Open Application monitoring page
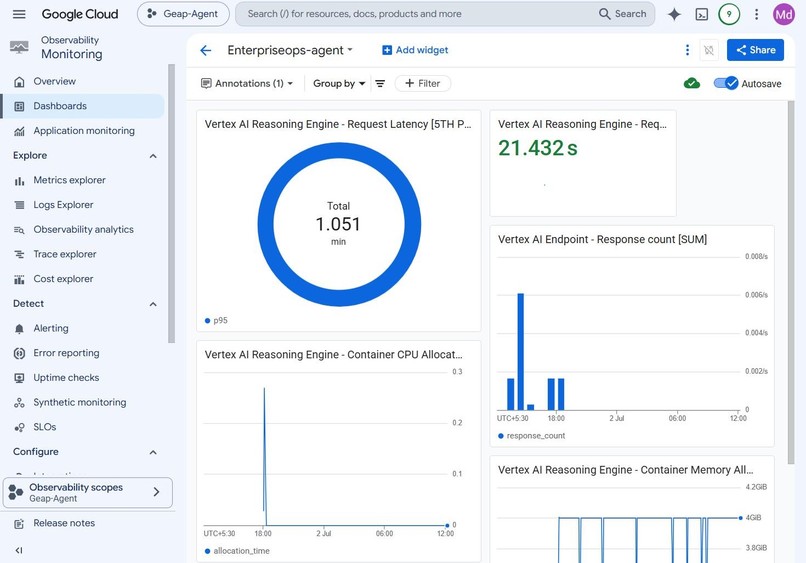This screenshot has height=563, width=806. coord(82,131)
